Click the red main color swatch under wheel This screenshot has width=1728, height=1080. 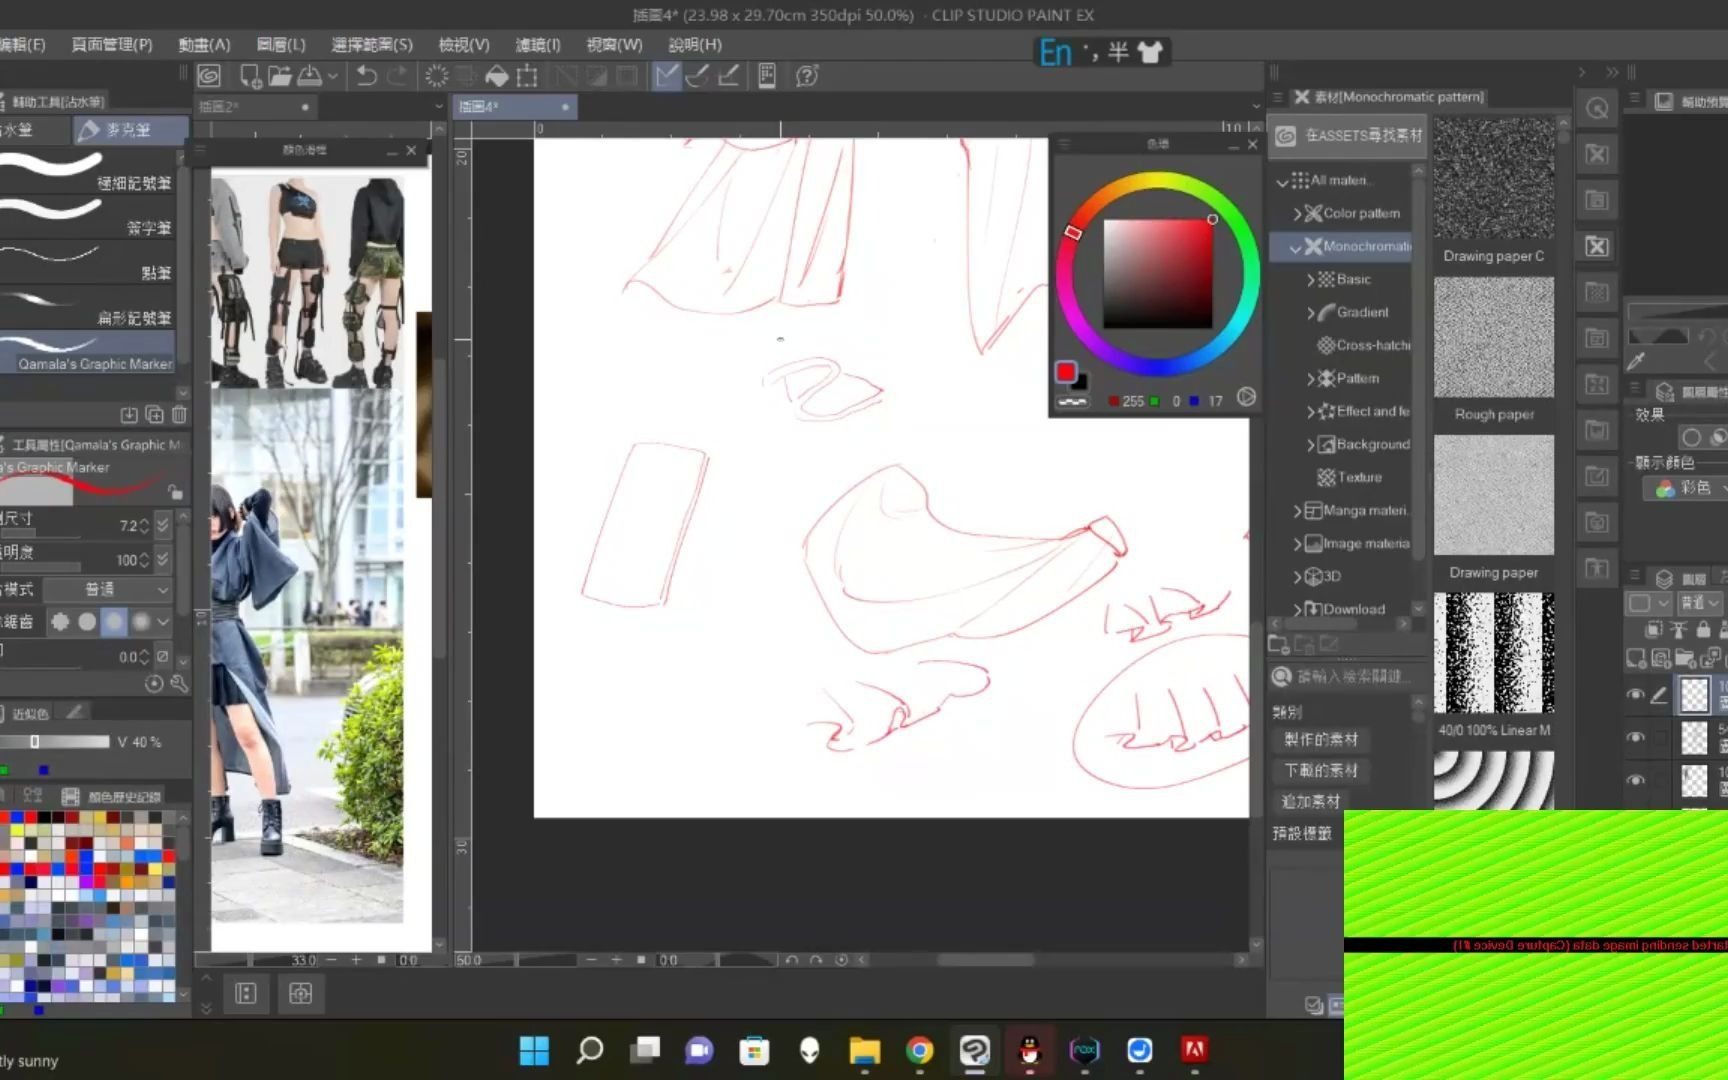(x=1066, y=372)
